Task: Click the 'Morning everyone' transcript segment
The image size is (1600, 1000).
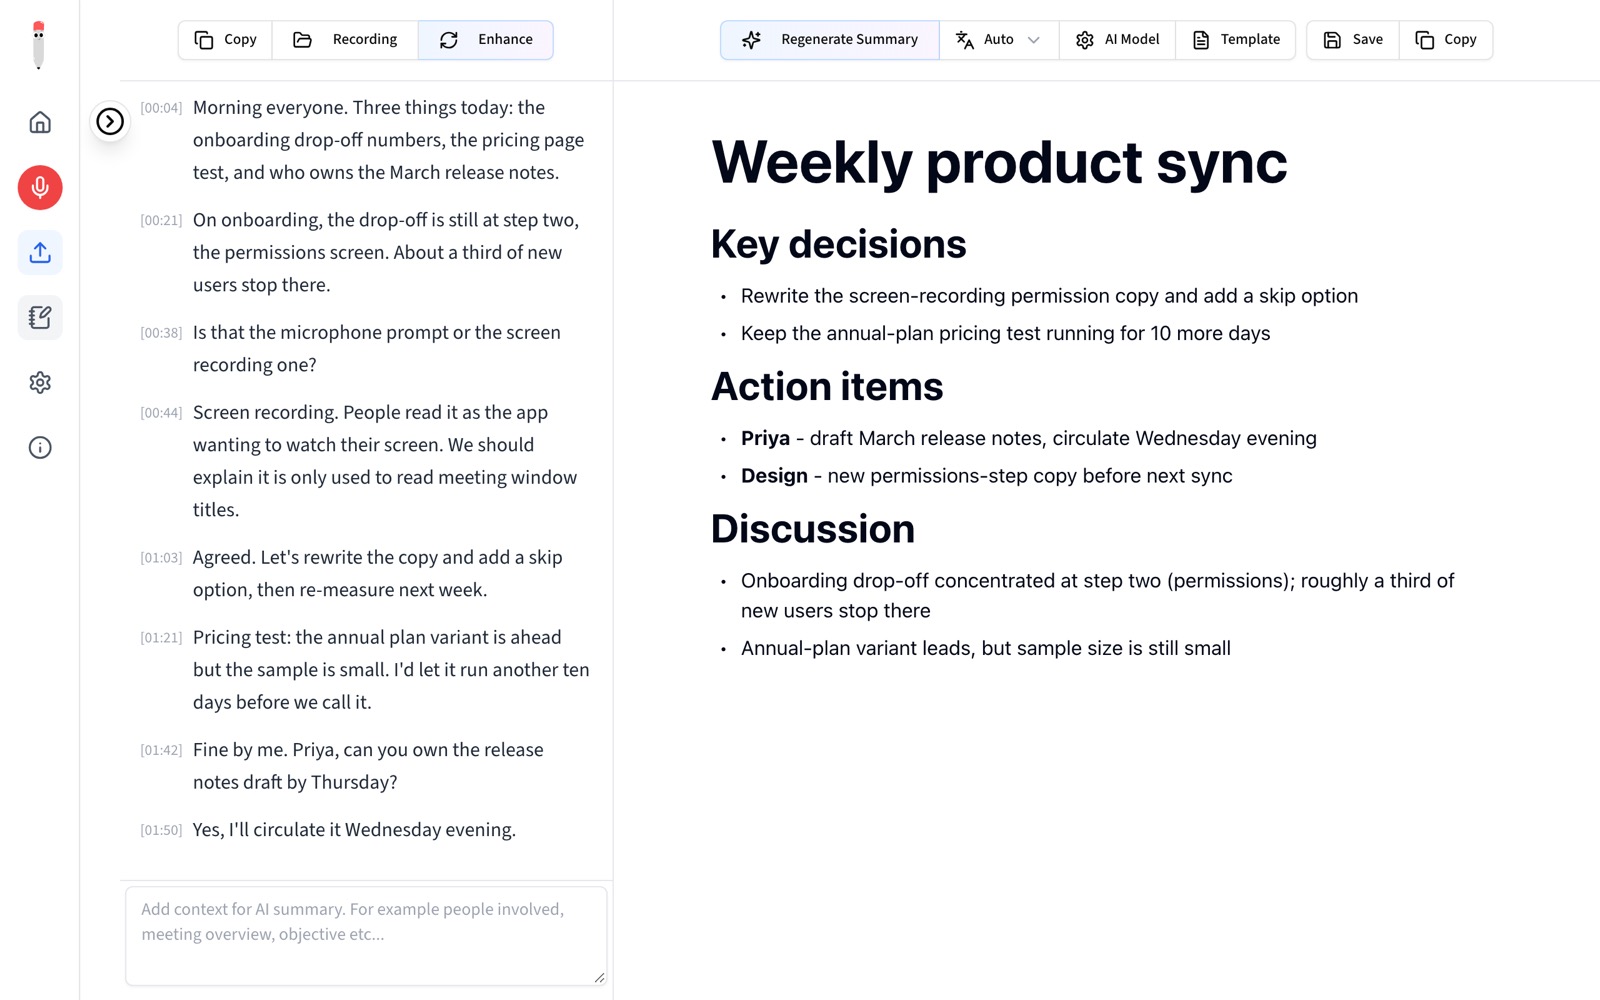Action: 389,140
